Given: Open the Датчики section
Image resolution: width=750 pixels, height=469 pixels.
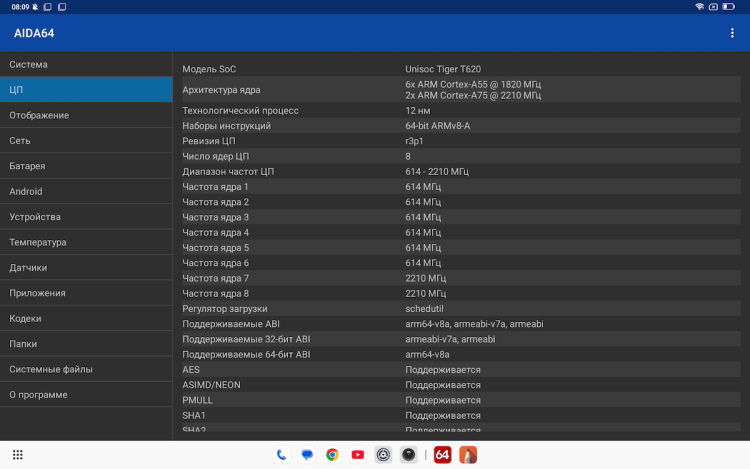Looking at the screenshot, I should click(86, 267).
